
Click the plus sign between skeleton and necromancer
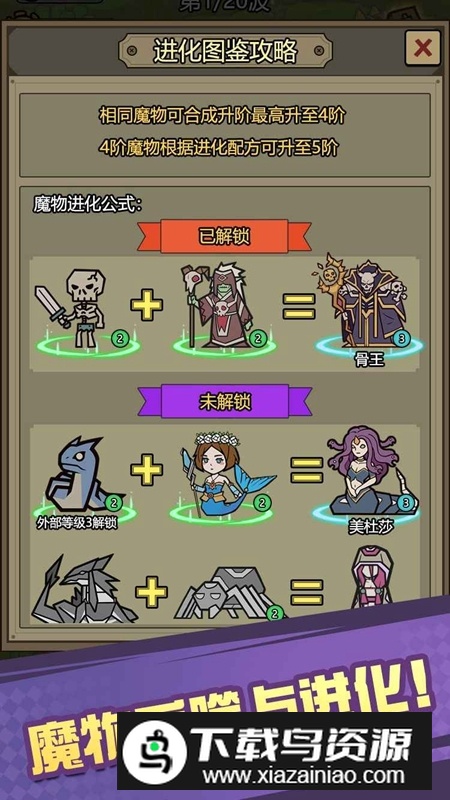[146, 305]
